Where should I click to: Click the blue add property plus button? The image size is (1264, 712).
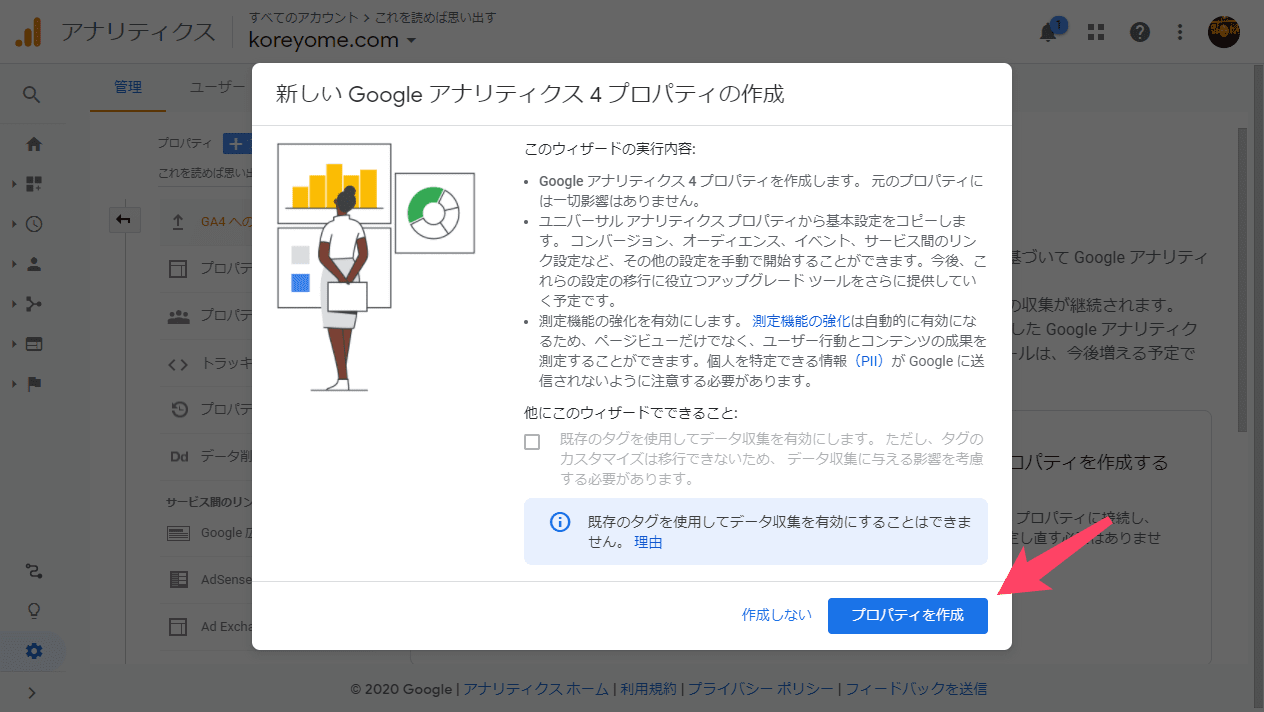pos(237,144)
